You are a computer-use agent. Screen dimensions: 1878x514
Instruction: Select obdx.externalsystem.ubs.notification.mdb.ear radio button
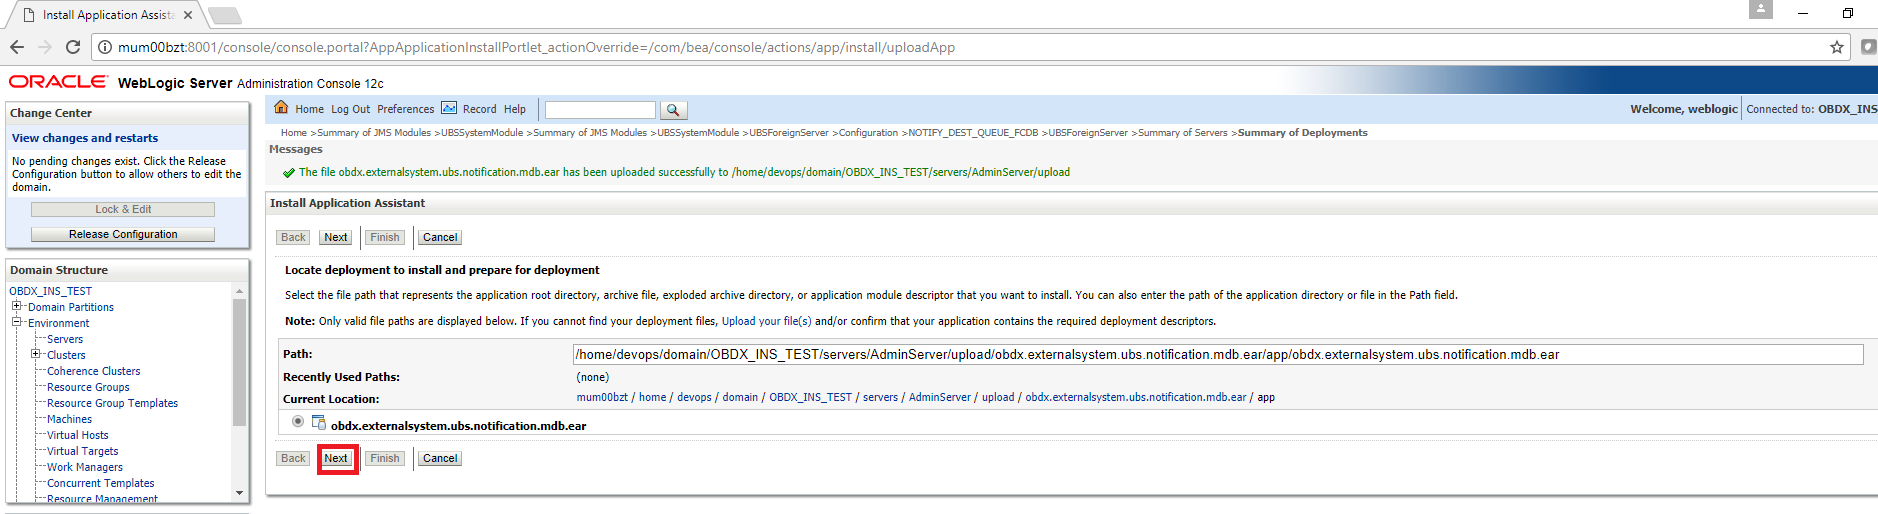point(298,422)
